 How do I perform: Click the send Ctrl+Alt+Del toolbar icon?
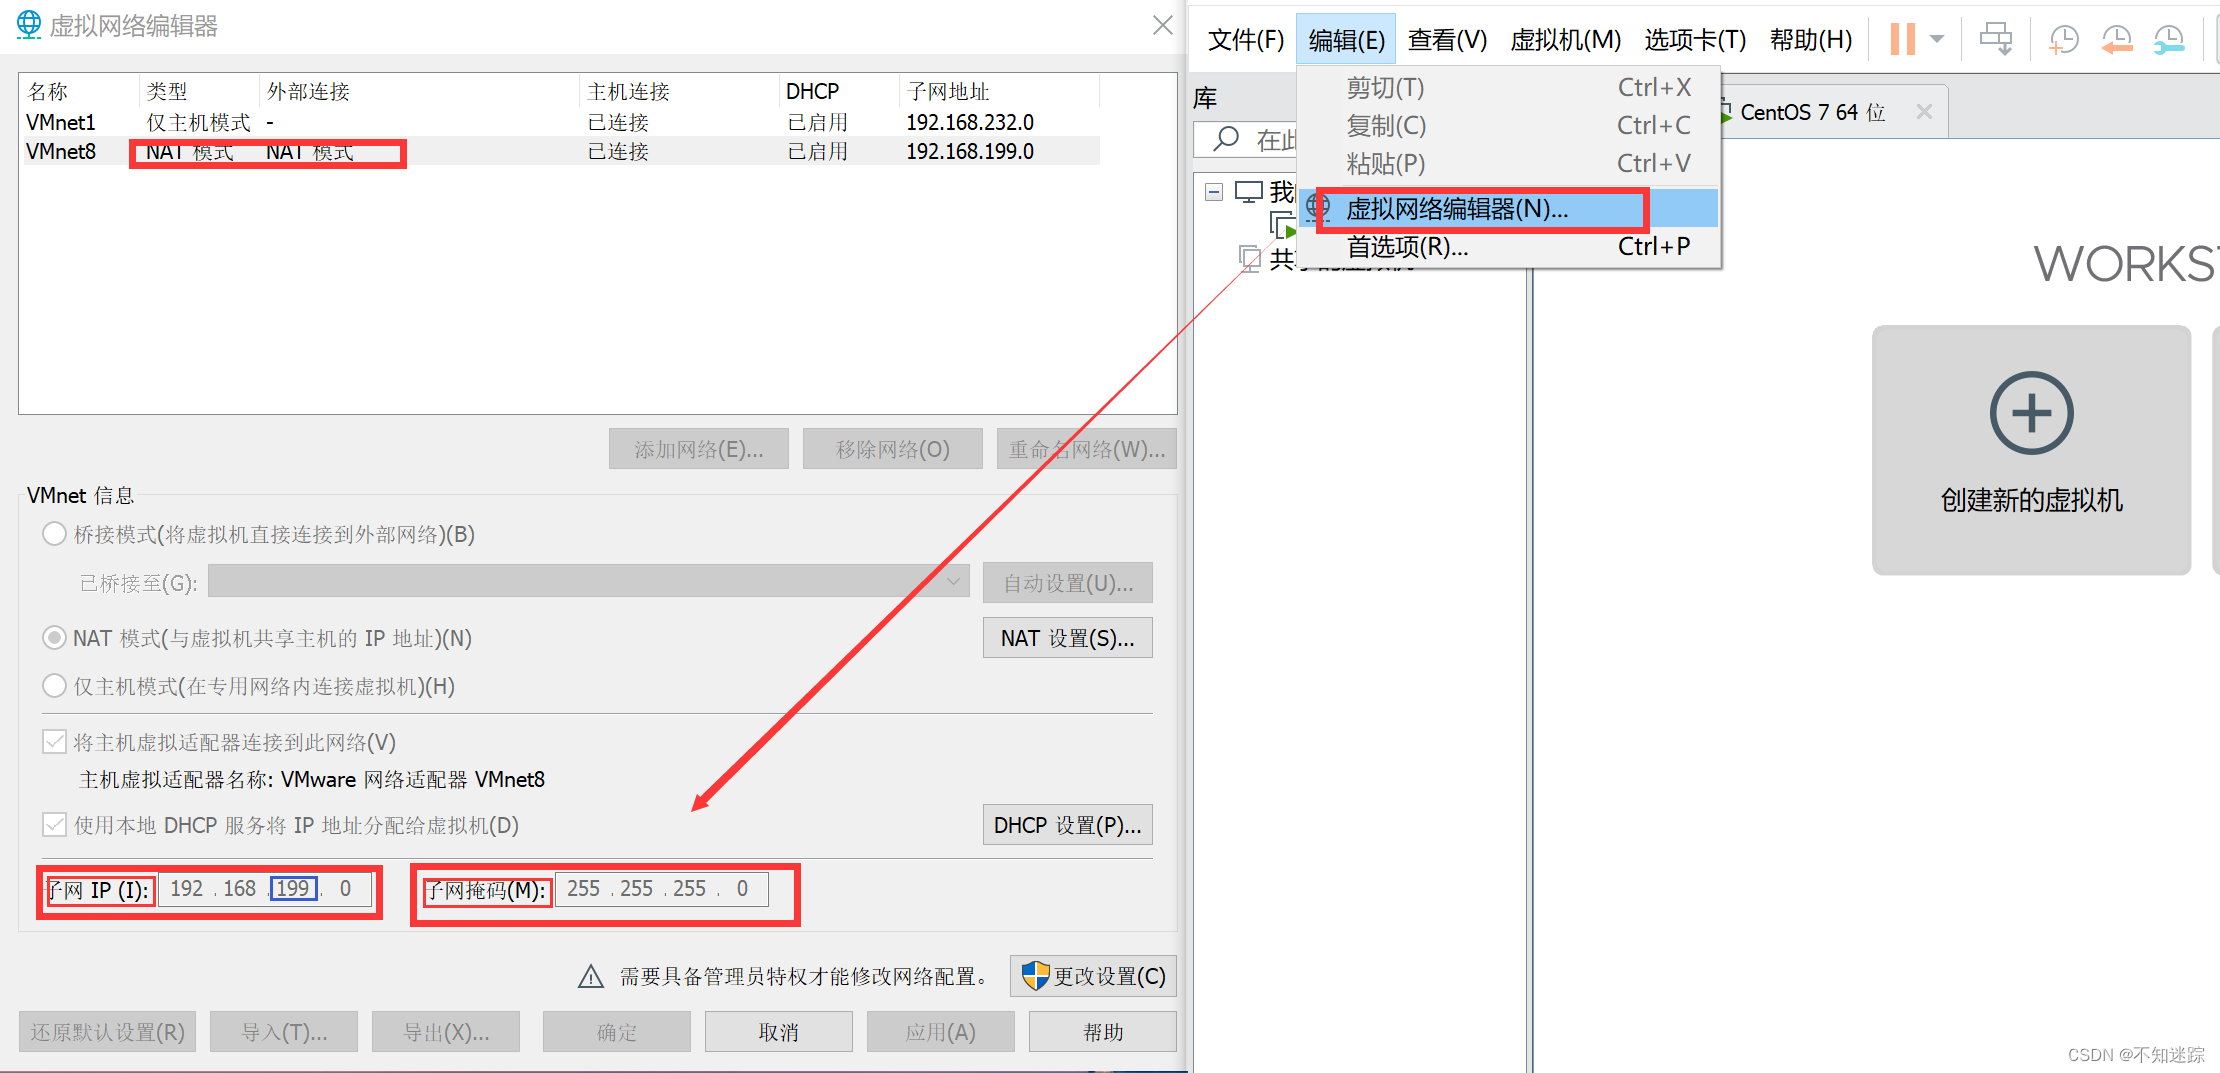click(x=1996, y=39)
